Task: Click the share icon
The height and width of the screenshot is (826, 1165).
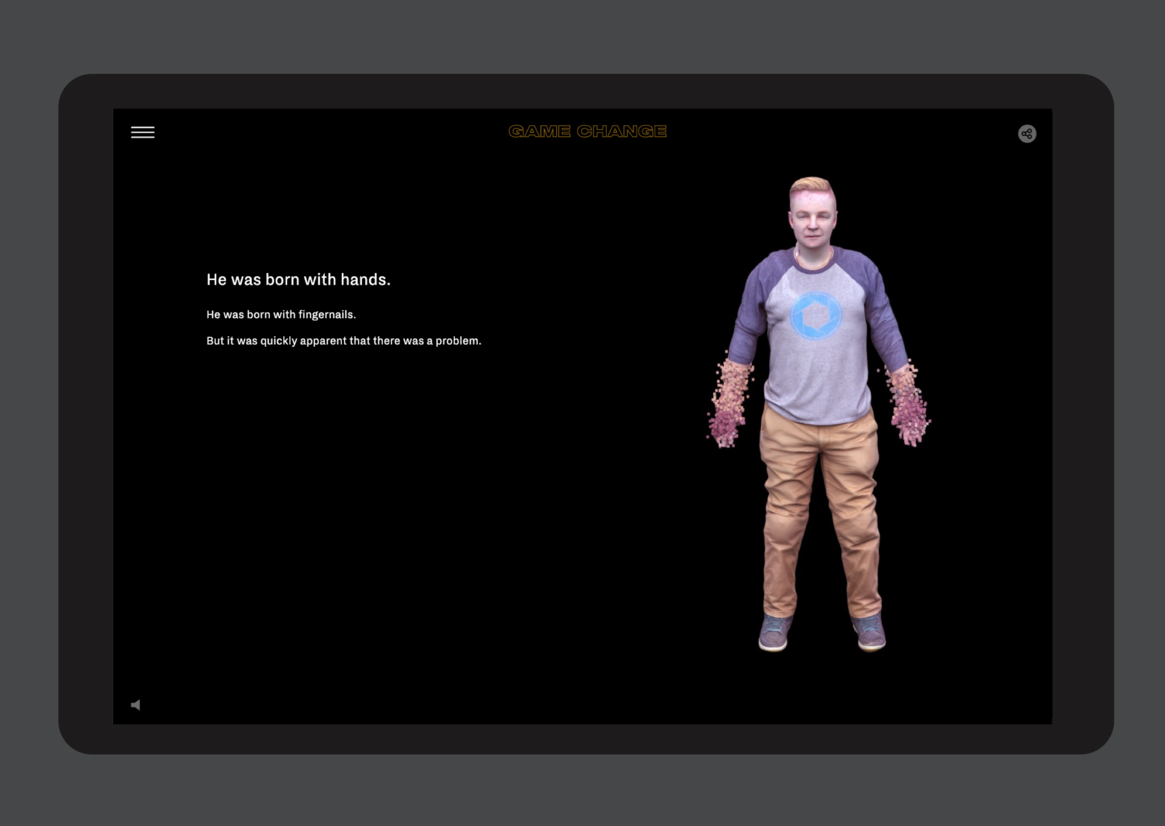Action: 1026,134
